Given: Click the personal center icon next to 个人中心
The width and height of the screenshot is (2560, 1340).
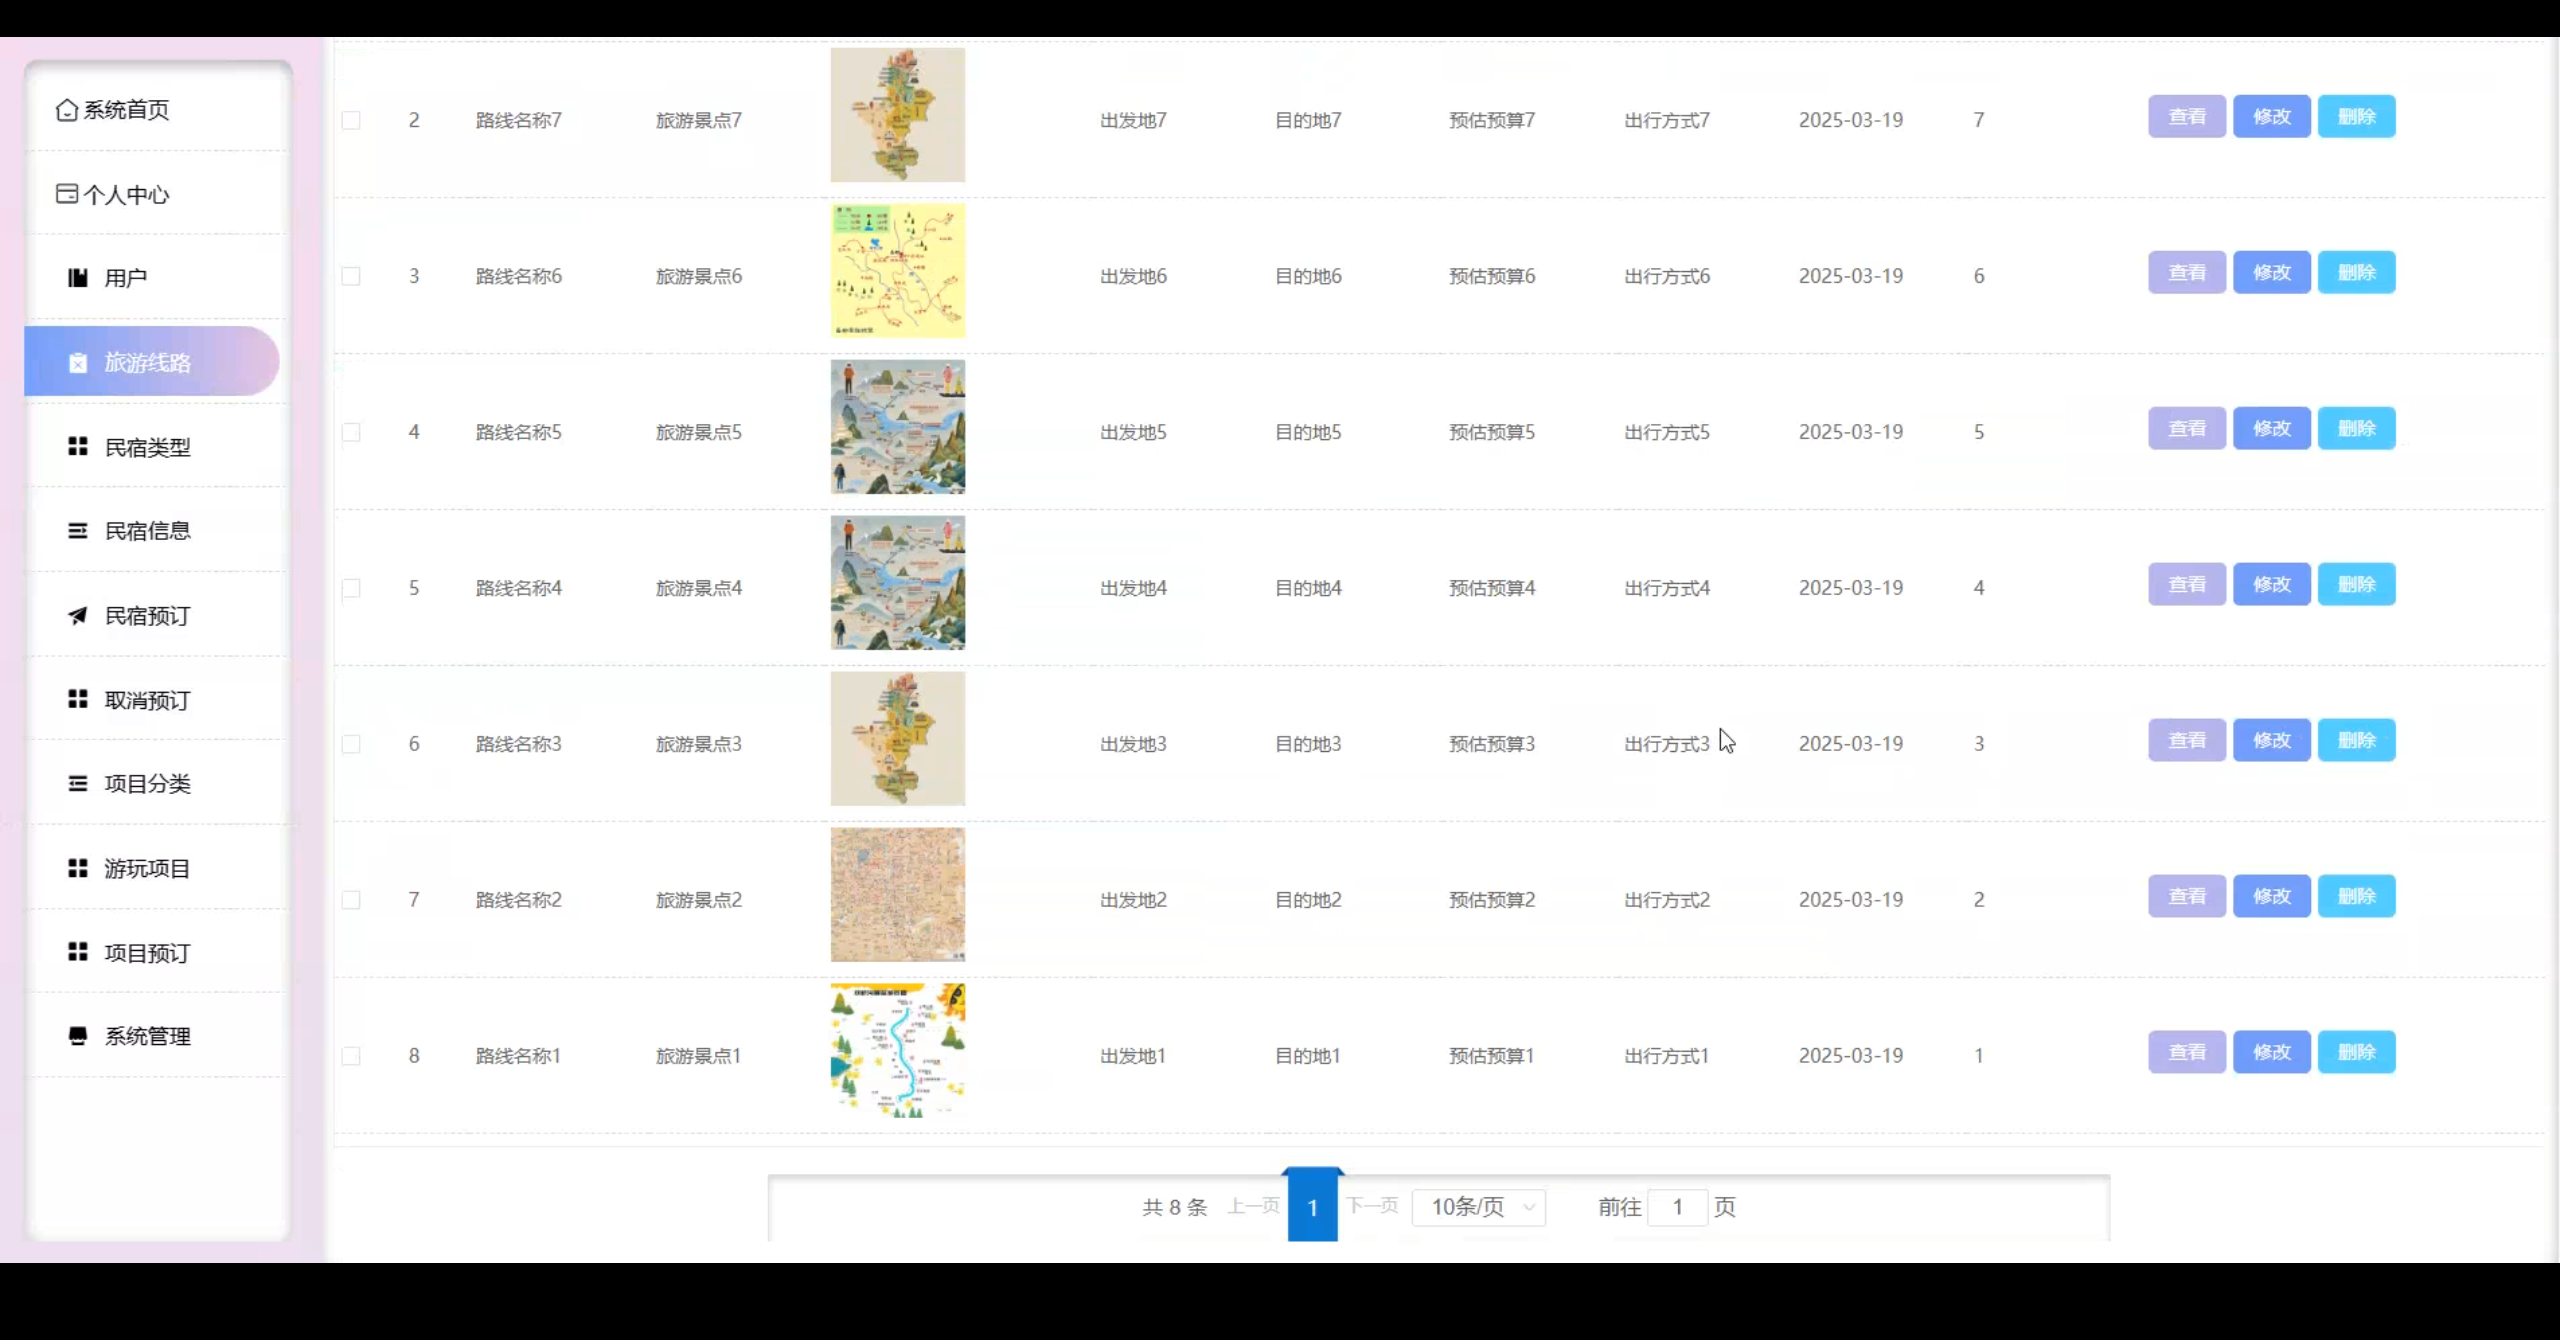Looking at the screenshot, I should [66, 193].
